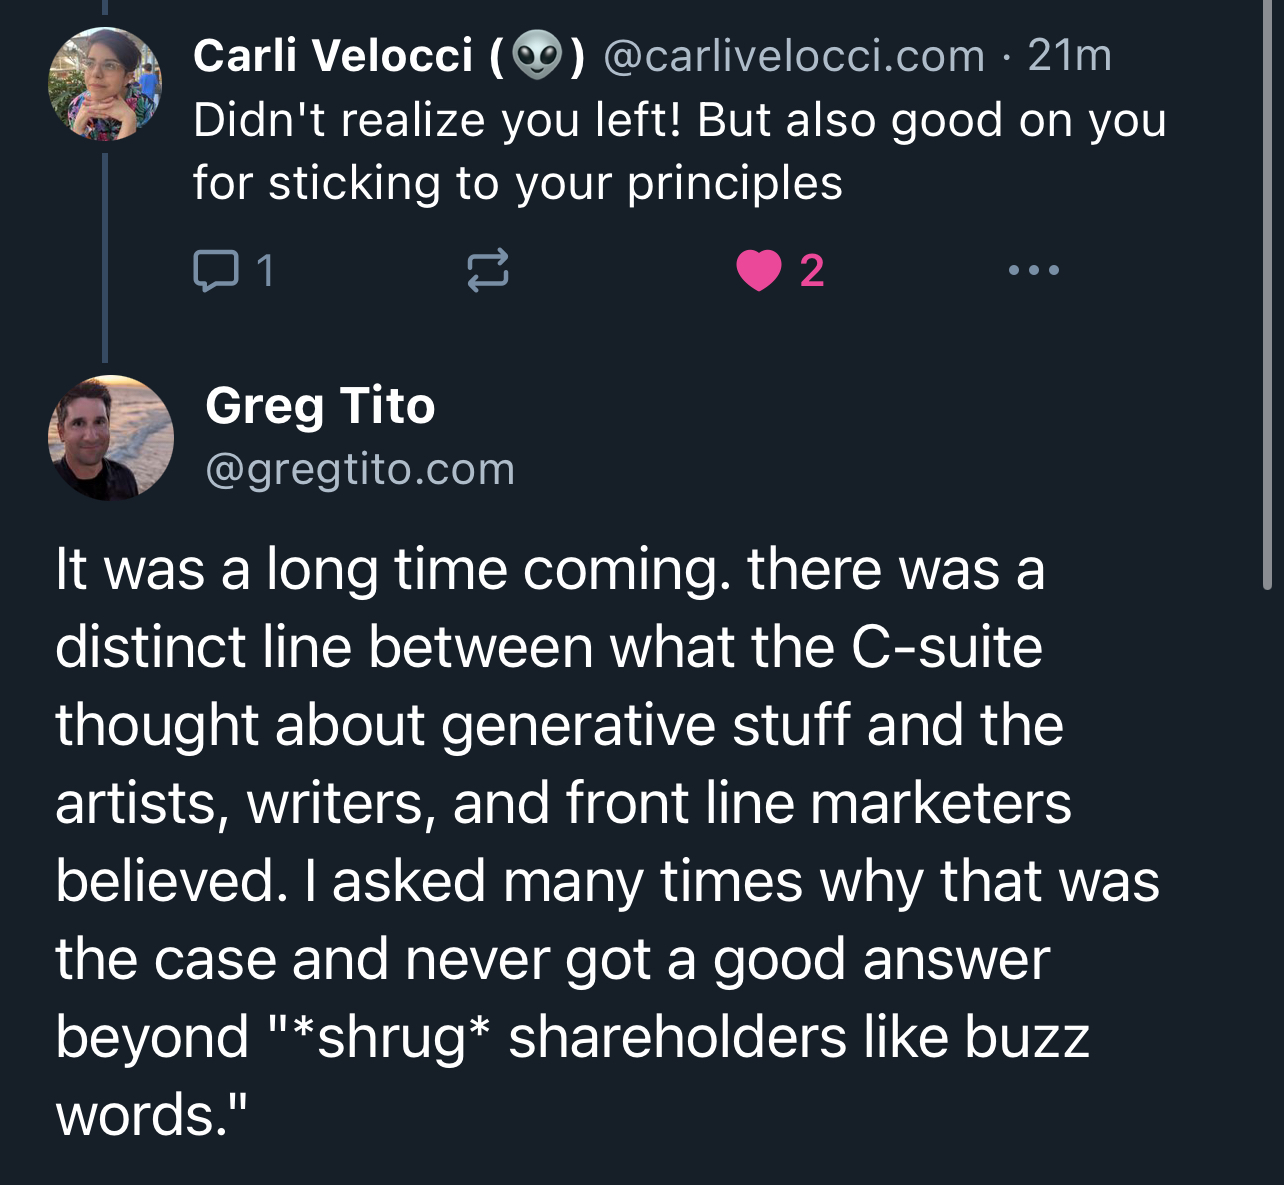The height and width of the screenshot is (1185, 1284).
Task: Open the @carlivelocci.com handle link
Action: click(x=795, y=56)
